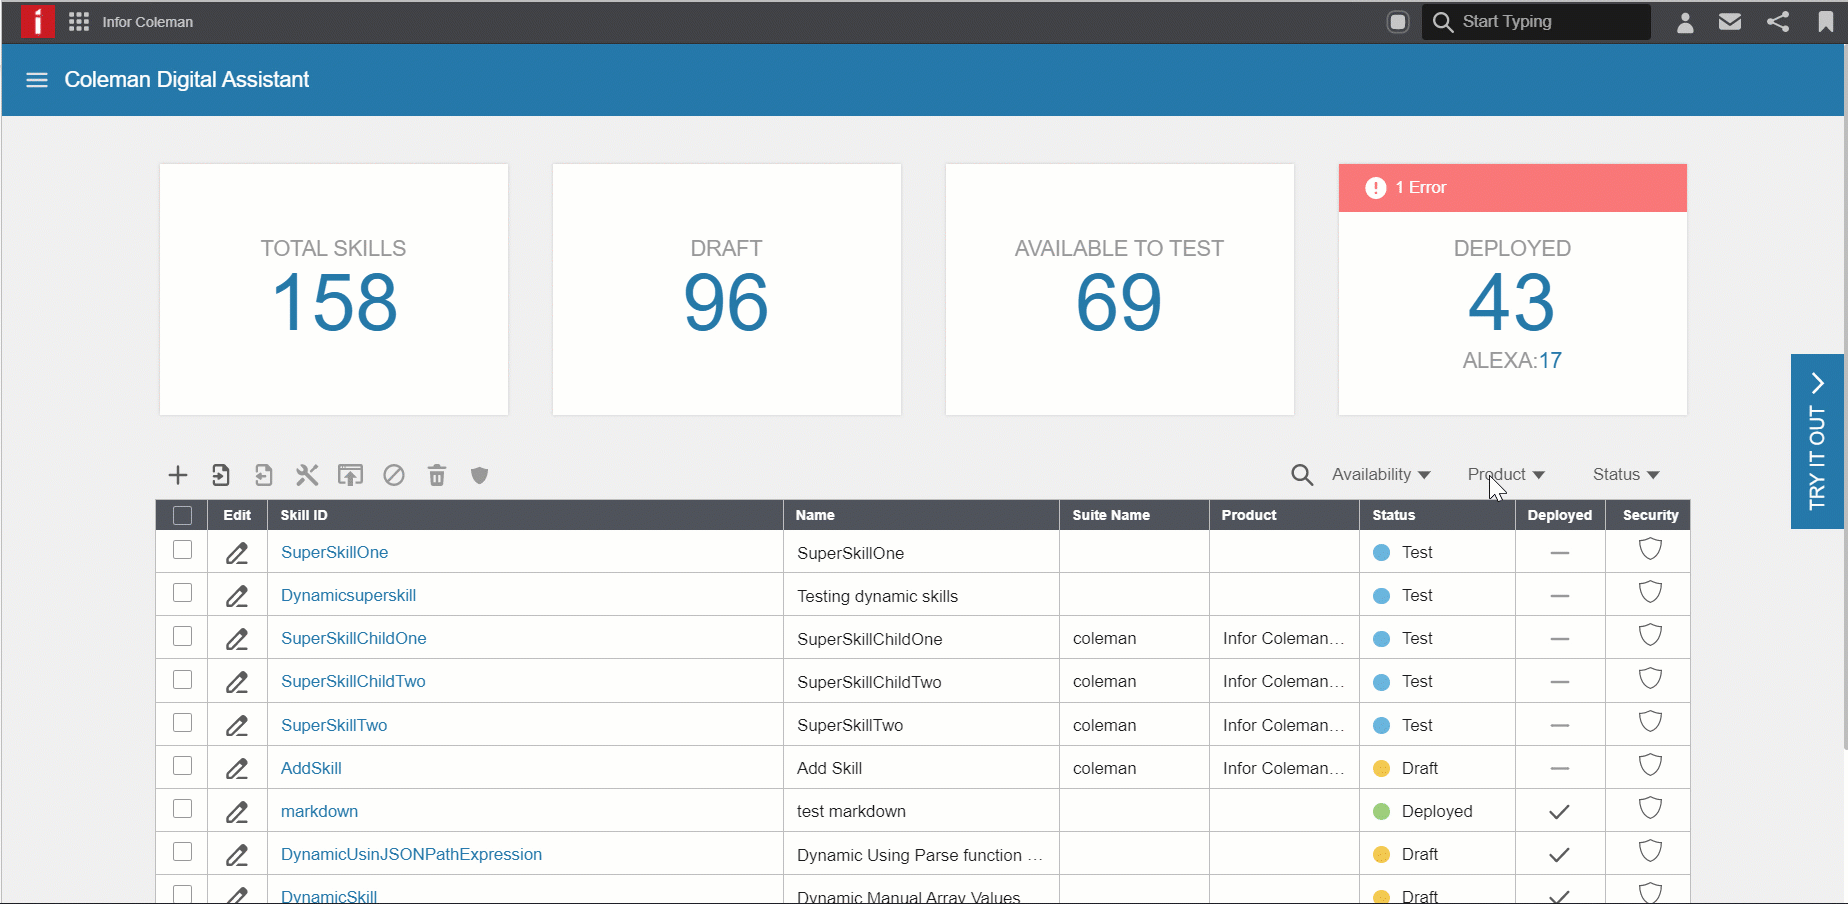Open the Infor app launcher grid
The image size is (1848, 904).
point(79,22)
